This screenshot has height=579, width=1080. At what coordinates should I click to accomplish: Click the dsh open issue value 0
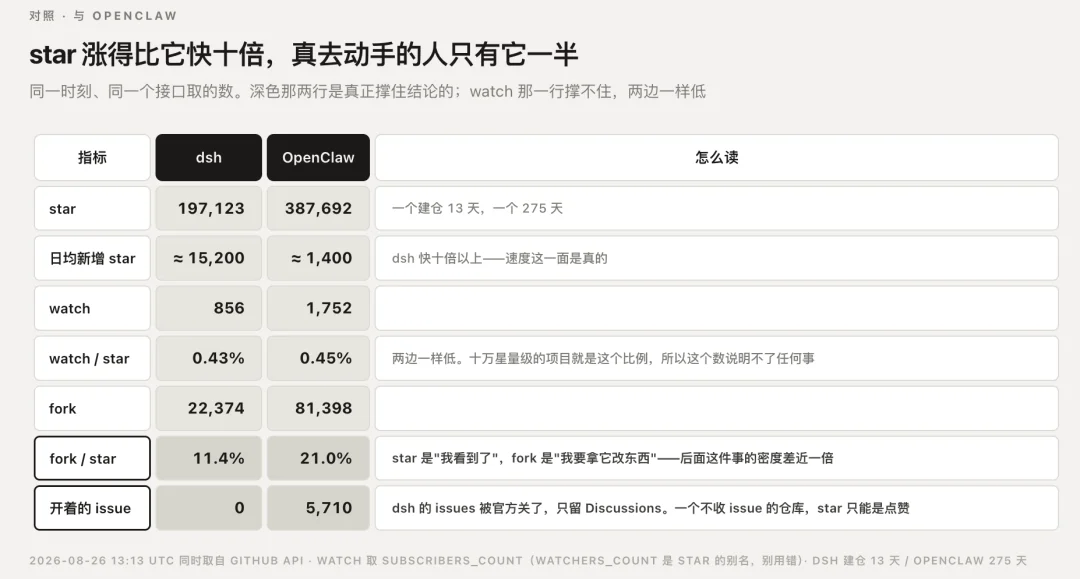point(209,508)
